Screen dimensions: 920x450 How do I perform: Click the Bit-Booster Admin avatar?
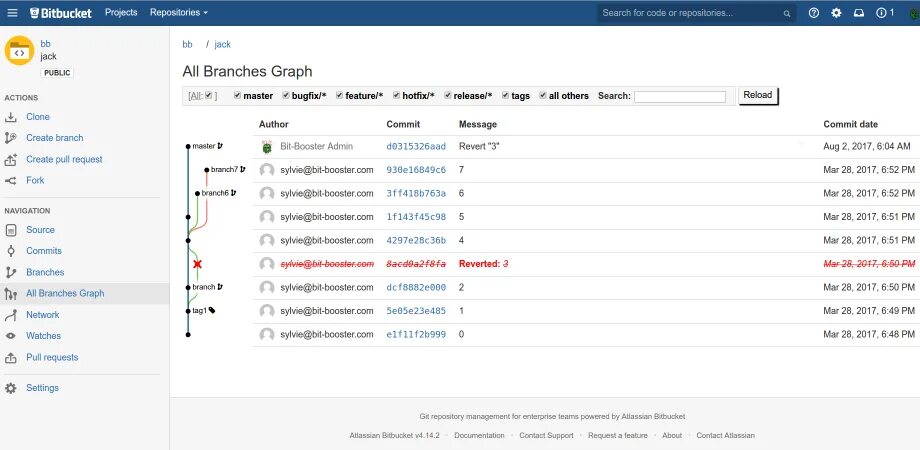267,147
